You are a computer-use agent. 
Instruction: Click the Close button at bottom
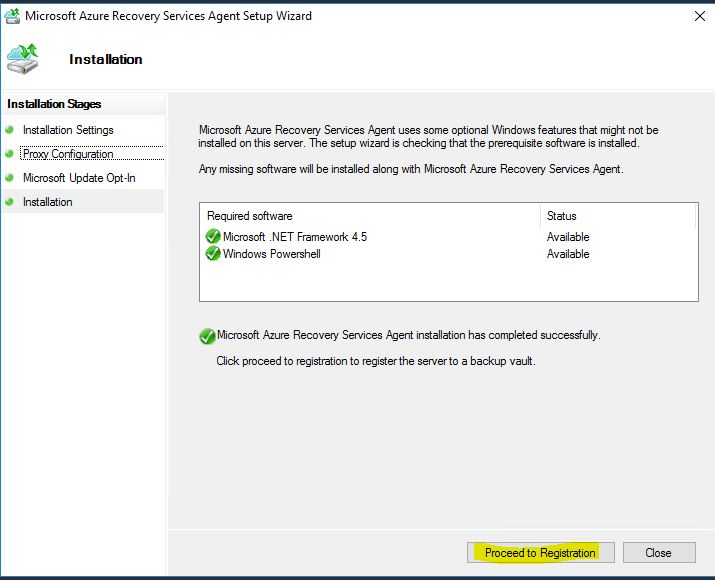pos(659,553)
